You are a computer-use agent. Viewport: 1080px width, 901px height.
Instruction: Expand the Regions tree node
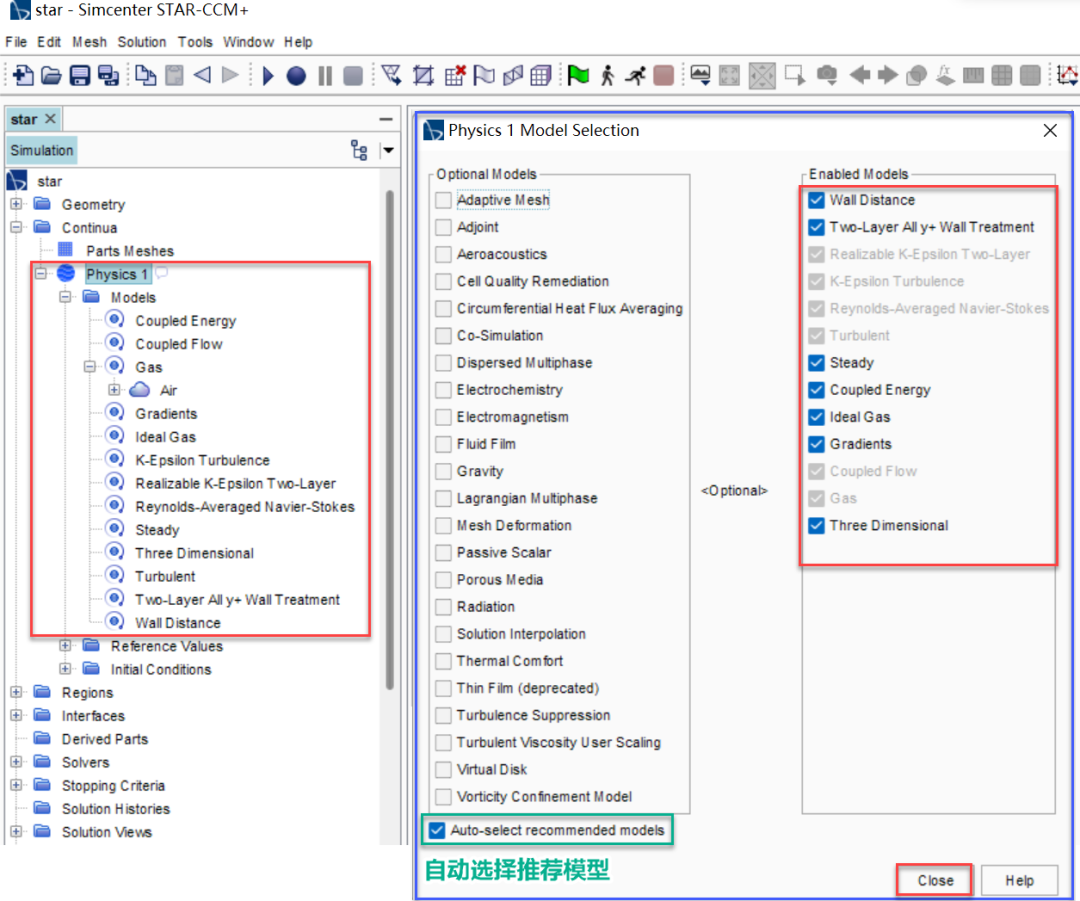pos(16,692)
